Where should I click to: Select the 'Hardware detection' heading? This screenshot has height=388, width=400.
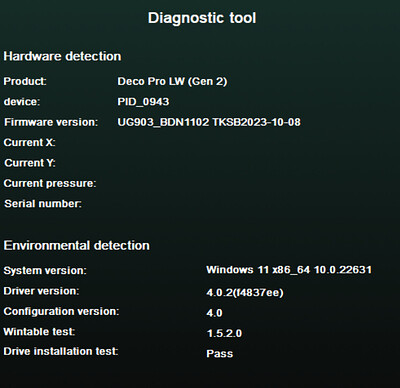click(x=62, y=56)
